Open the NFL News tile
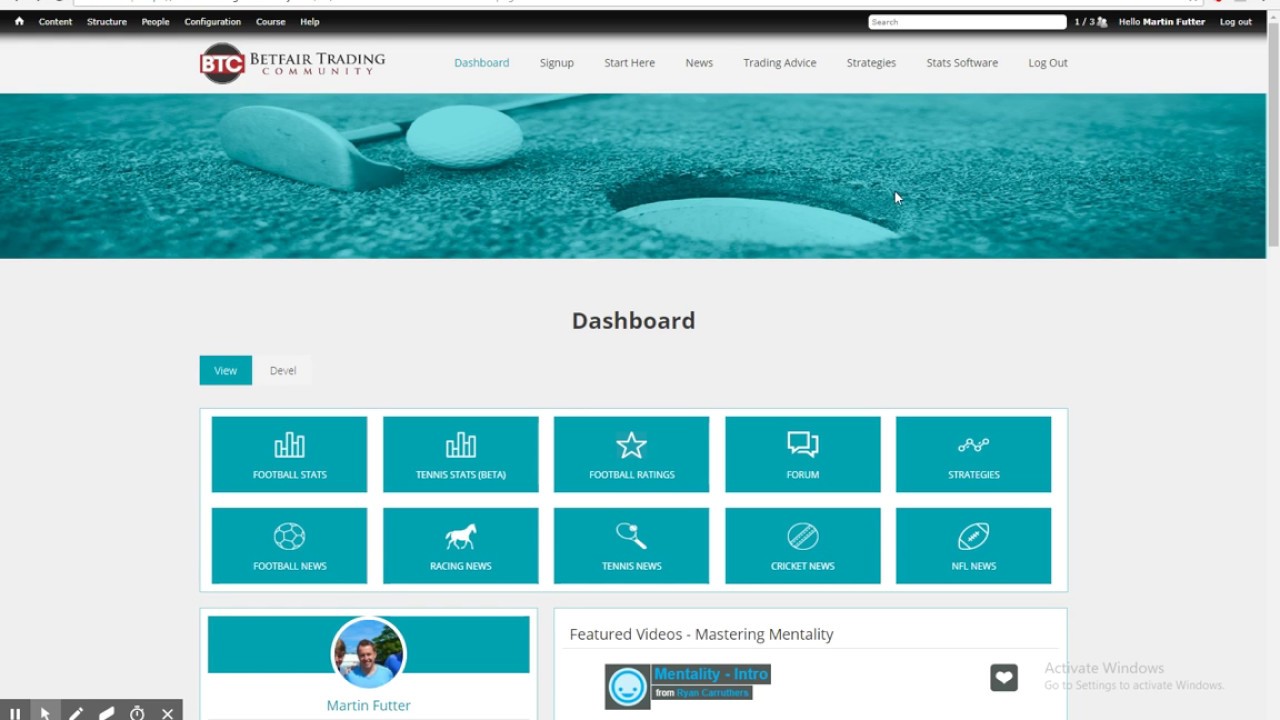 pos(973,546)
